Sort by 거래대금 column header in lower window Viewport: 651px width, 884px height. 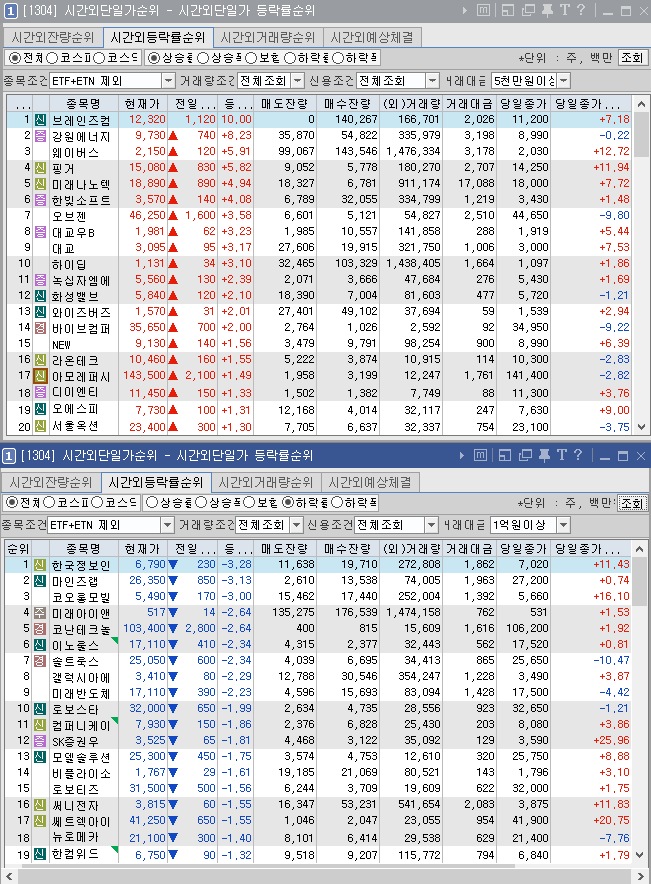pyautogui.click(x=470, y=549)
